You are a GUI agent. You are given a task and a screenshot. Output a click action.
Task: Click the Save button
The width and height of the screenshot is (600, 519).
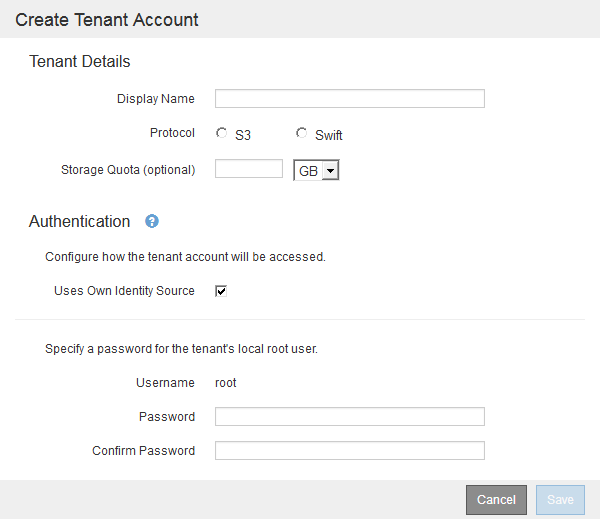tap(560, 500)
